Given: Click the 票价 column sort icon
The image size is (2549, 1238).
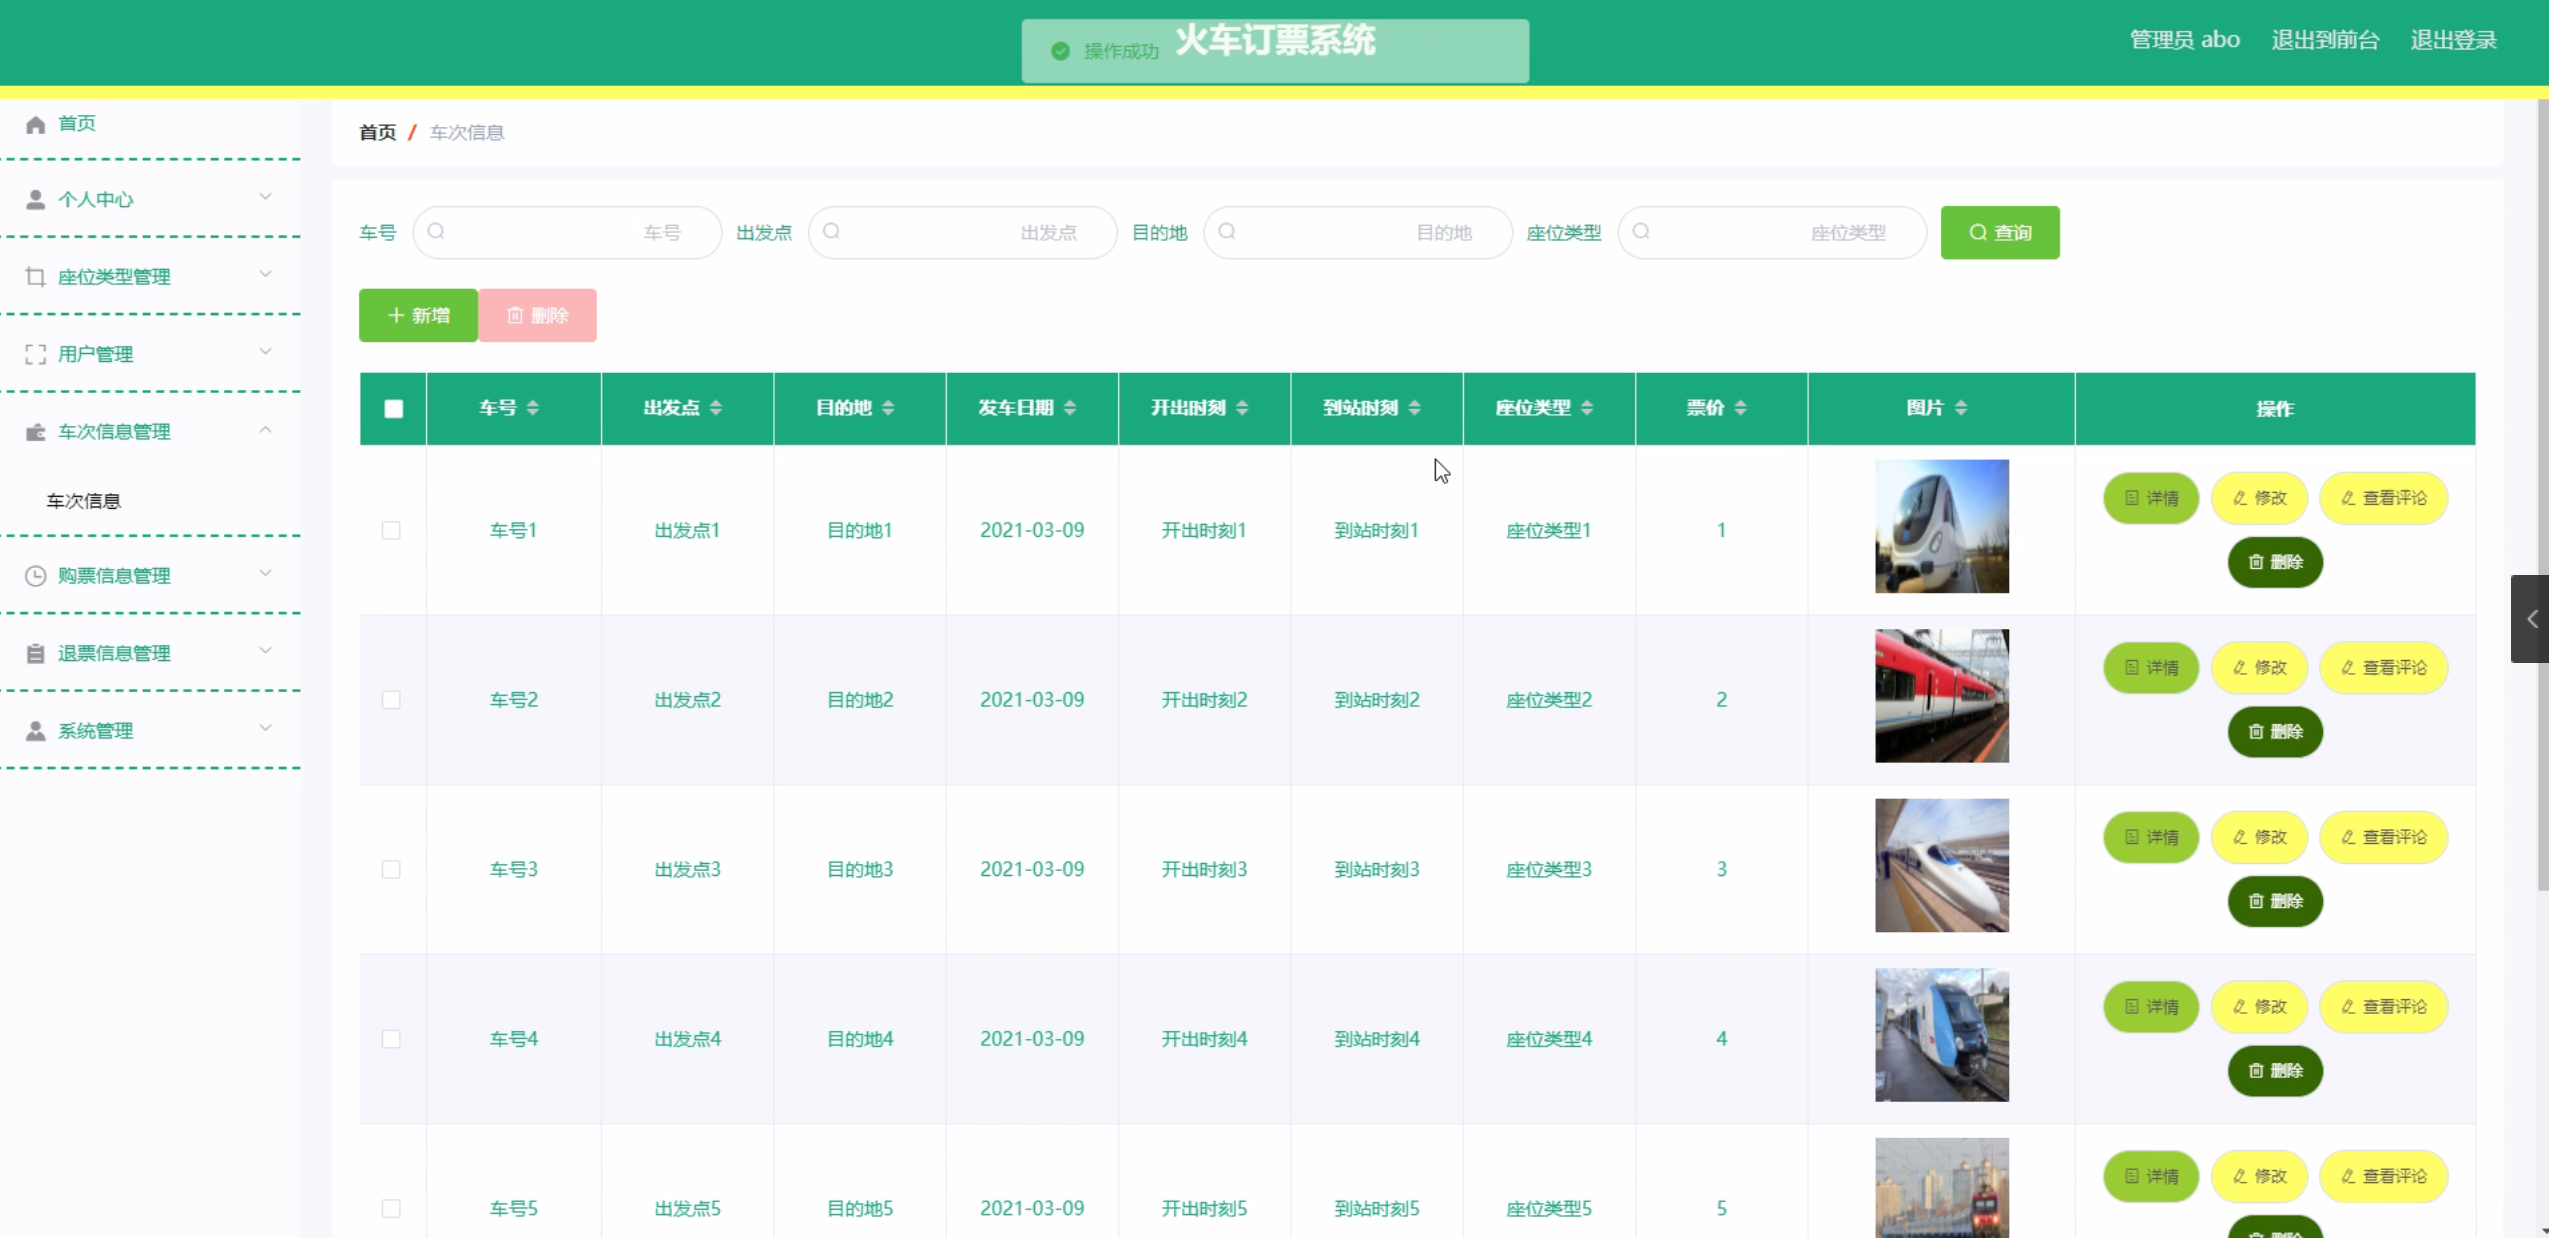Looking at the screenshot, I should [1741, 408].
